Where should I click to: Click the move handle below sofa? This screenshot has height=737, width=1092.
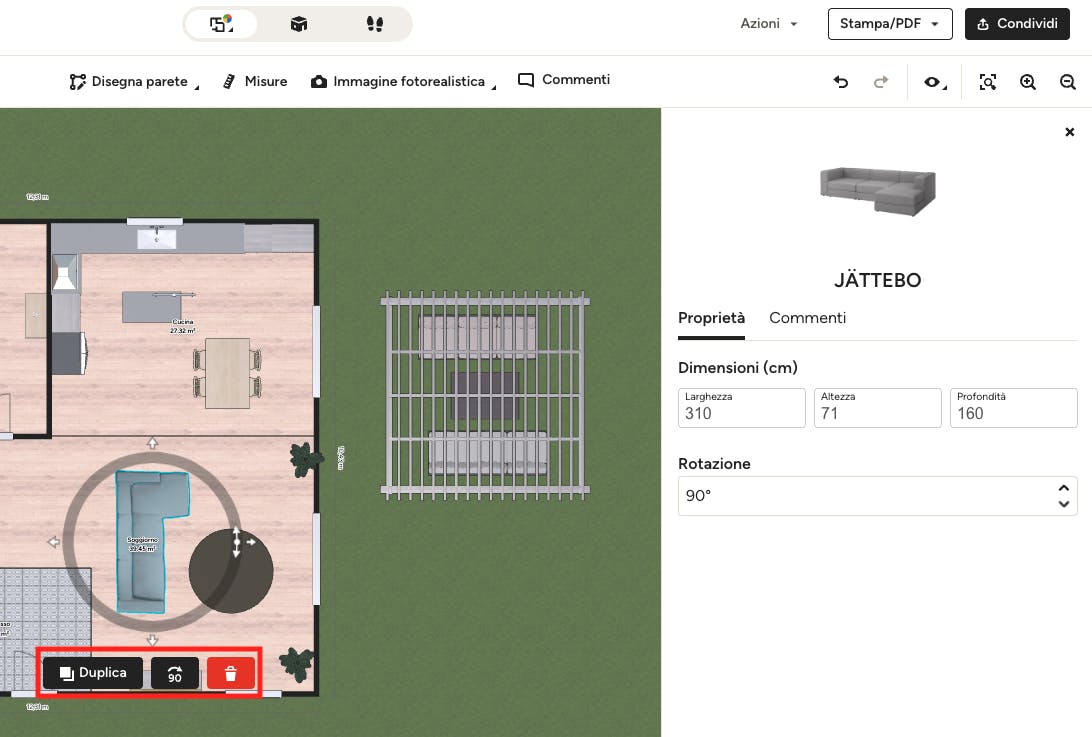coord(152,639)
